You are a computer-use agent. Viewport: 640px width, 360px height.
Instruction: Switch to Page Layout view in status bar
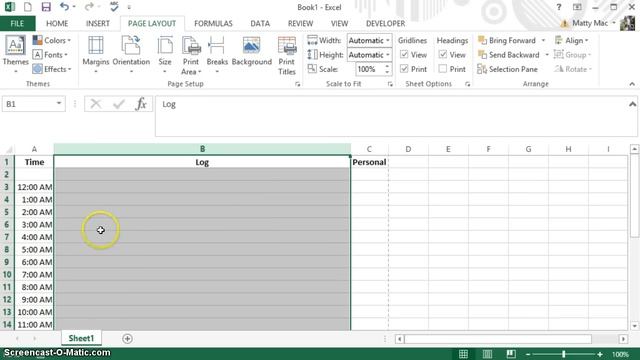click(x=487, y=354)
